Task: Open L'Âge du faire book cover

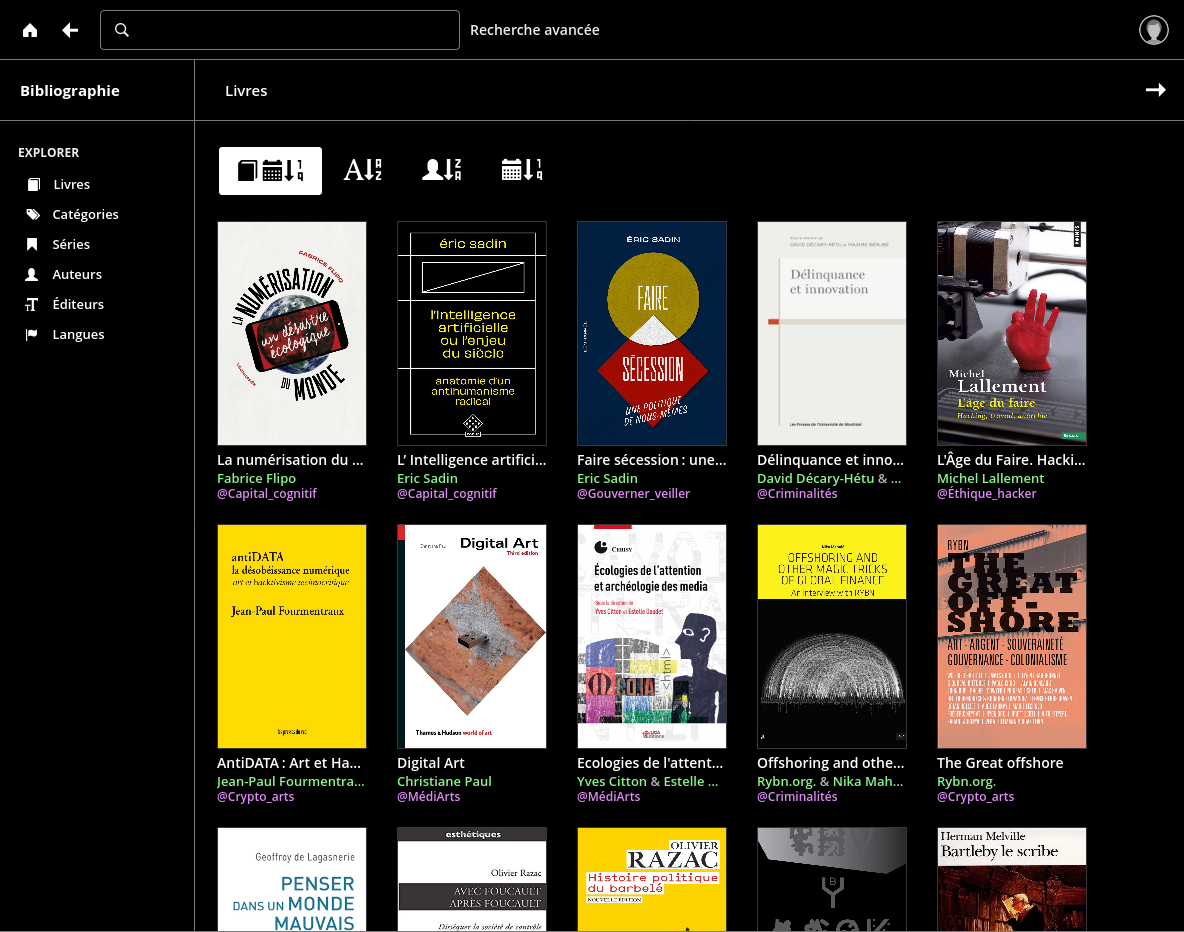Action: [1012, 333]
